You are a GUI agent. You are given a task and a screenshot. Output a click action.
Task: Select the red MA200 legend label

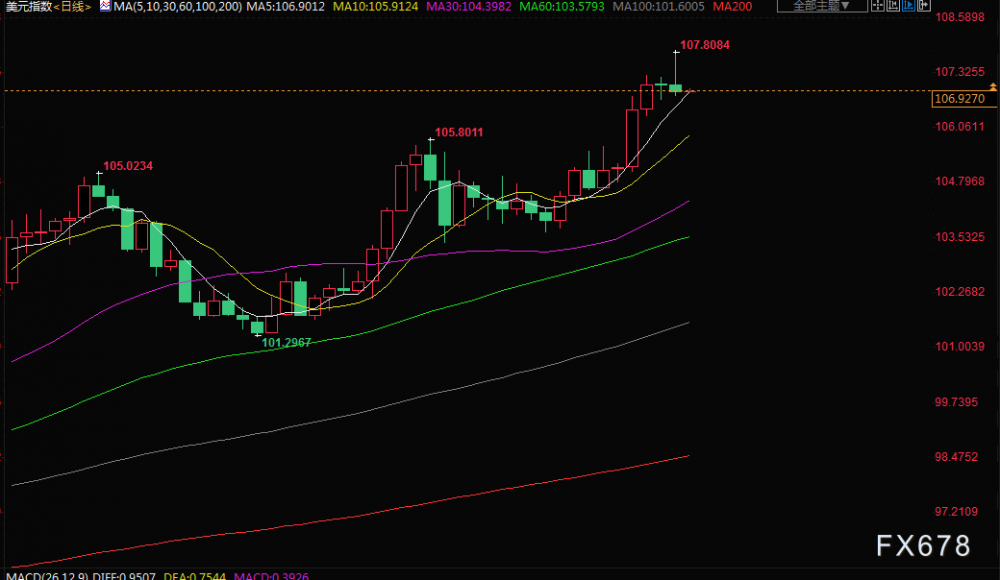coord(732,6)
